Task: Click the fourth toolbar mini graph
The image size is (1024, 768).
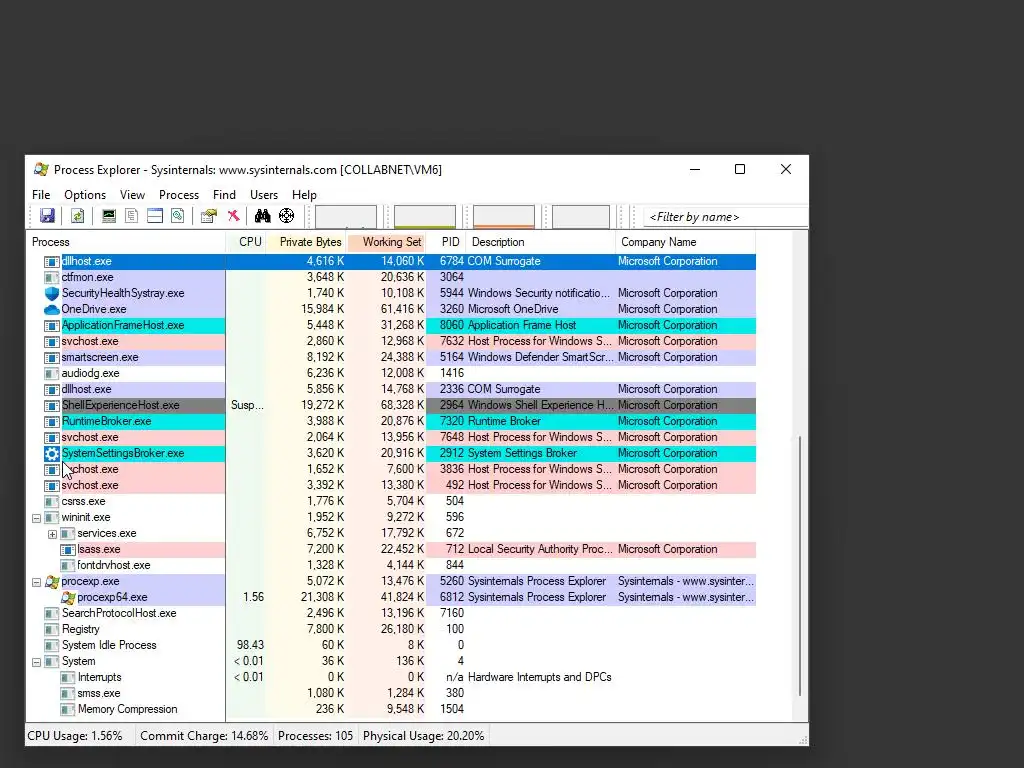Action: pyautogui.click(x=581, y=217)
